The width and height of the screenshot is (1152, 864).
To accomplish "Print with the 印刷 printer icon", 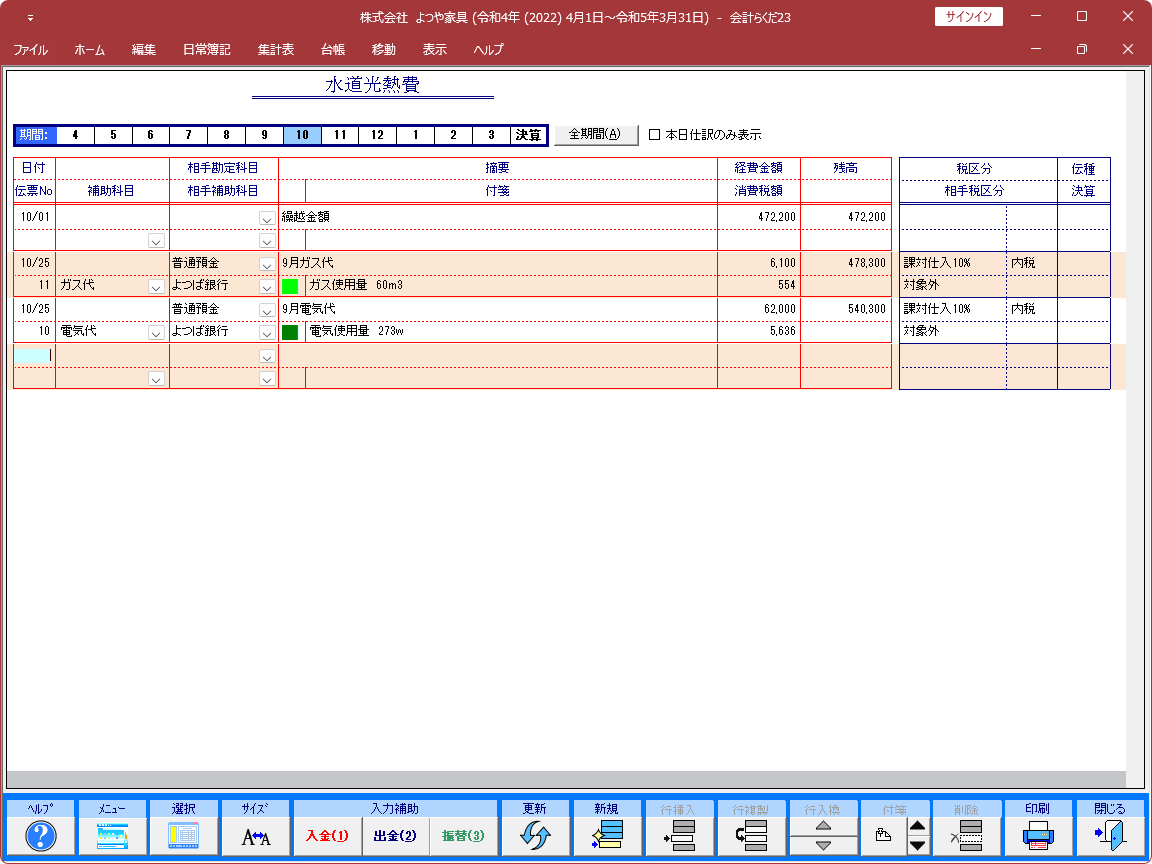I will [x=1038, y=837].
